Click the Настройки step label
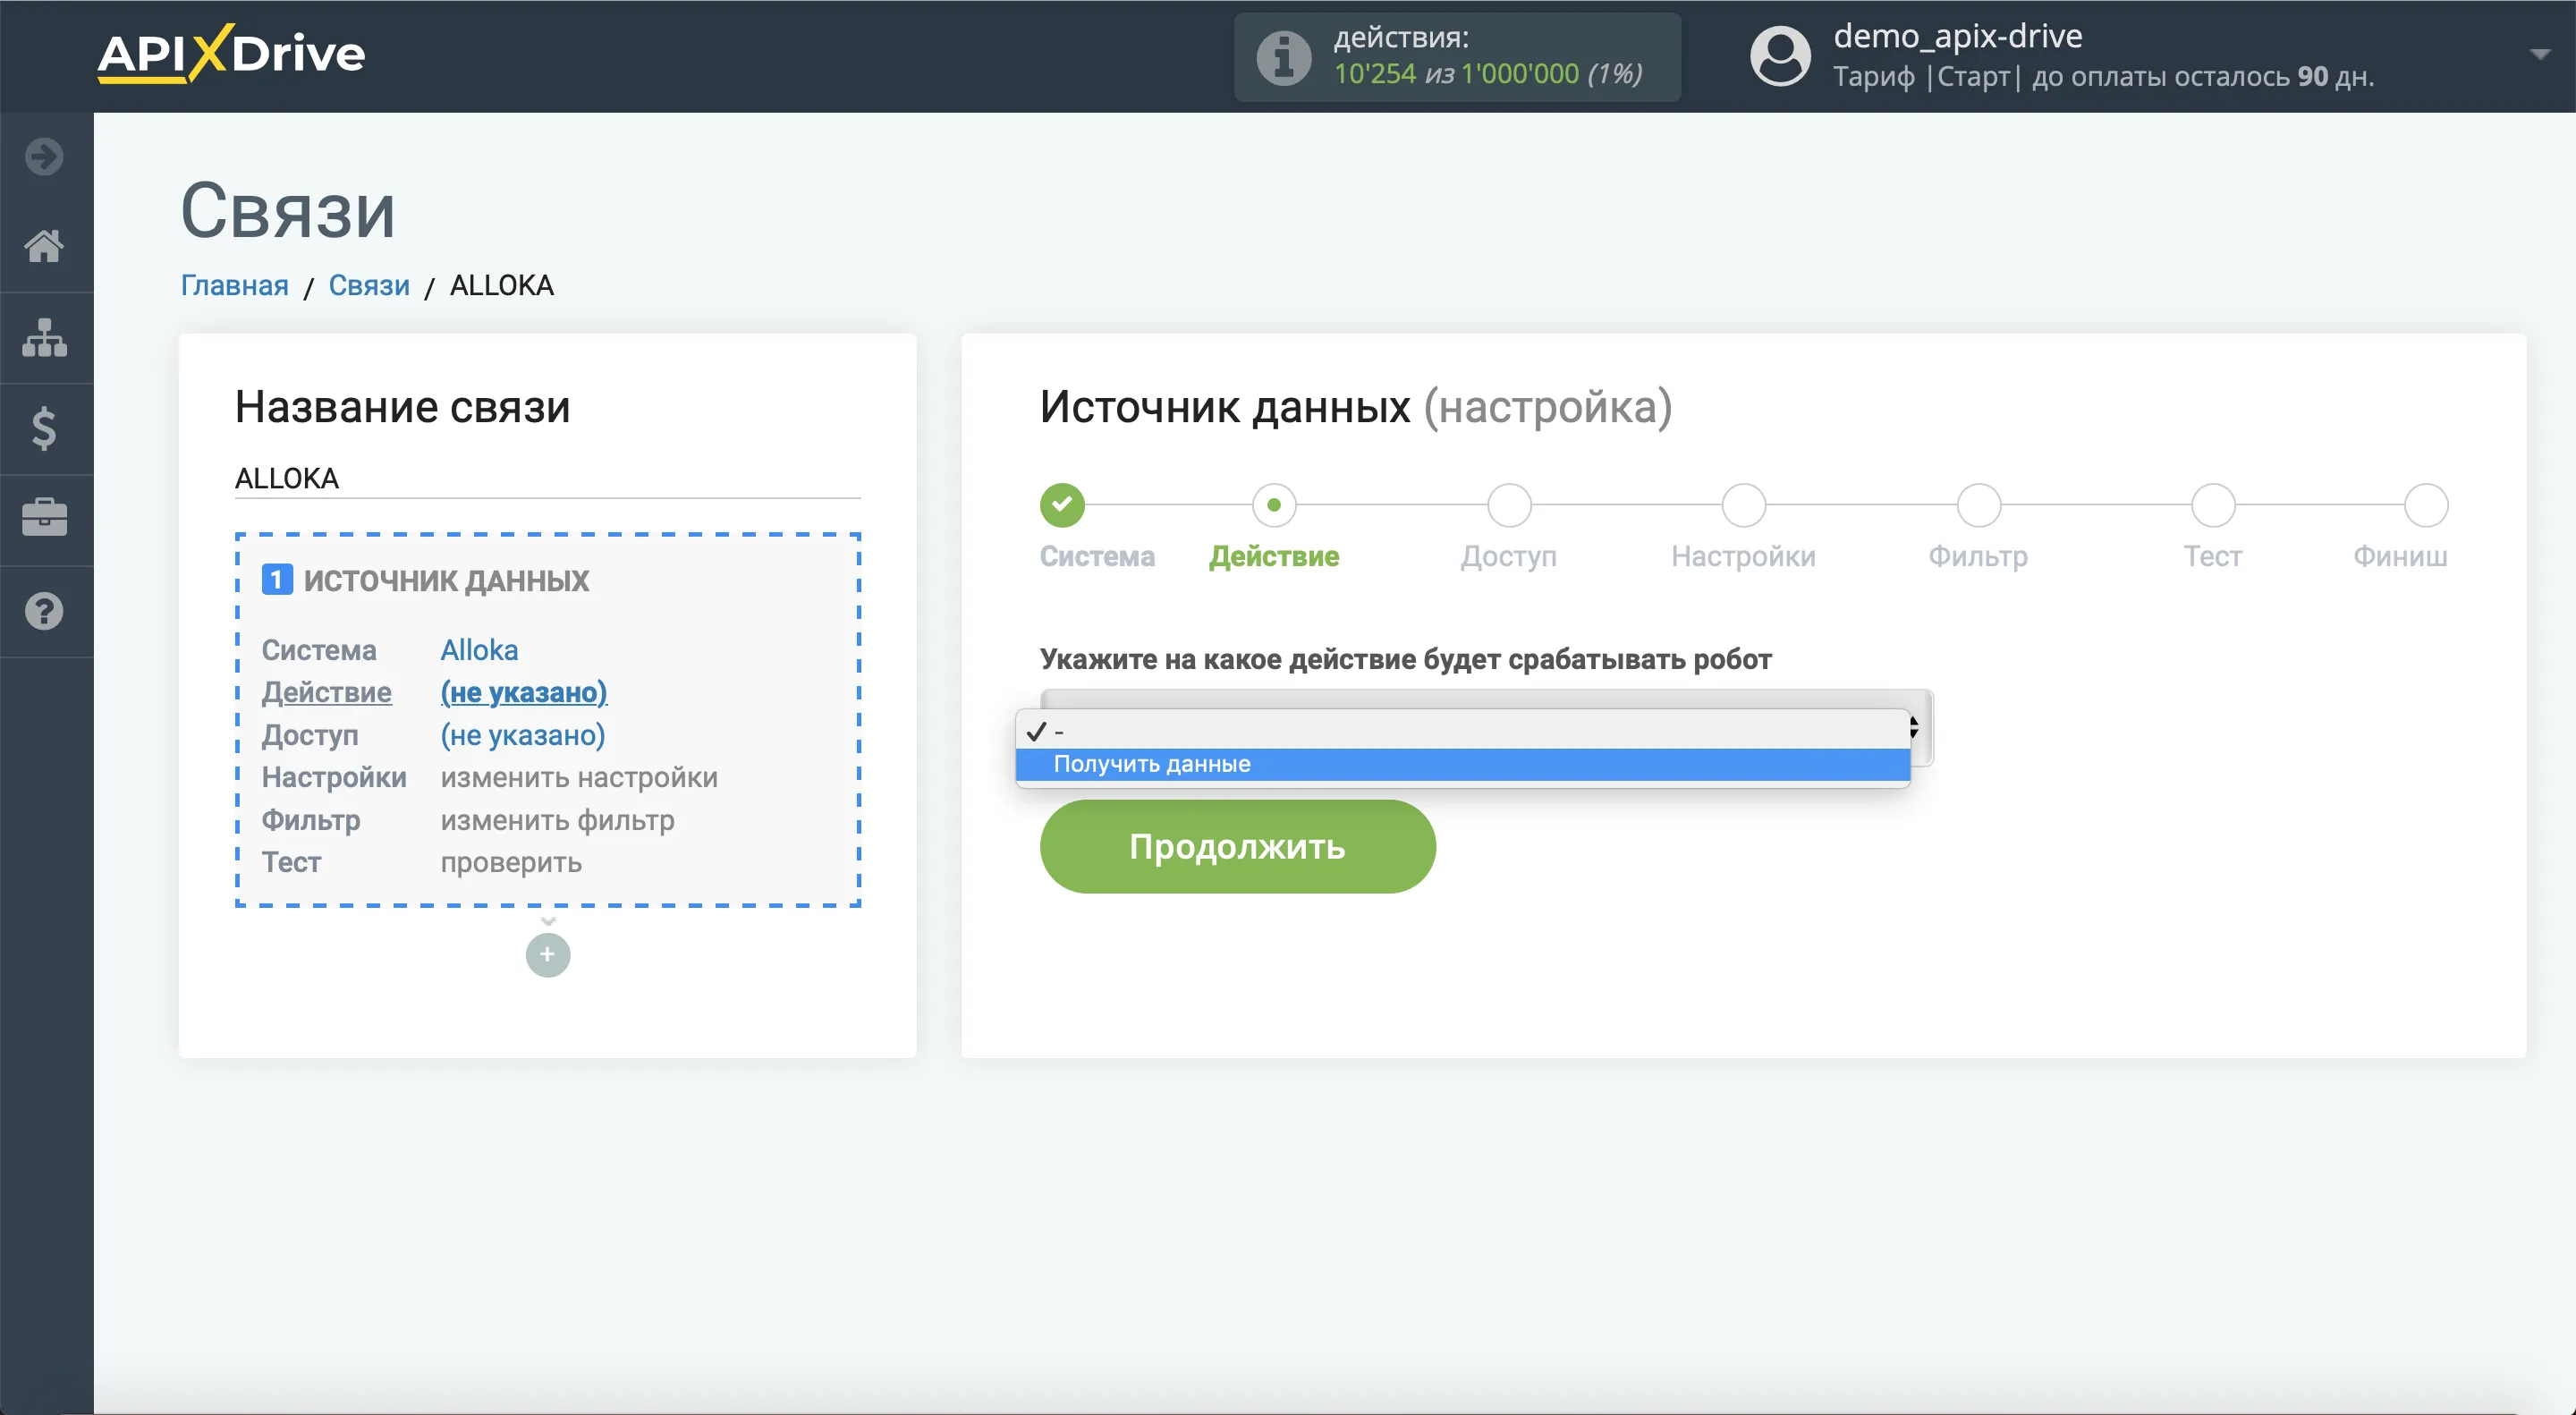The width and height of the screenshot is (2576, 1415). pyautogui.click(x=1743, y=556)
